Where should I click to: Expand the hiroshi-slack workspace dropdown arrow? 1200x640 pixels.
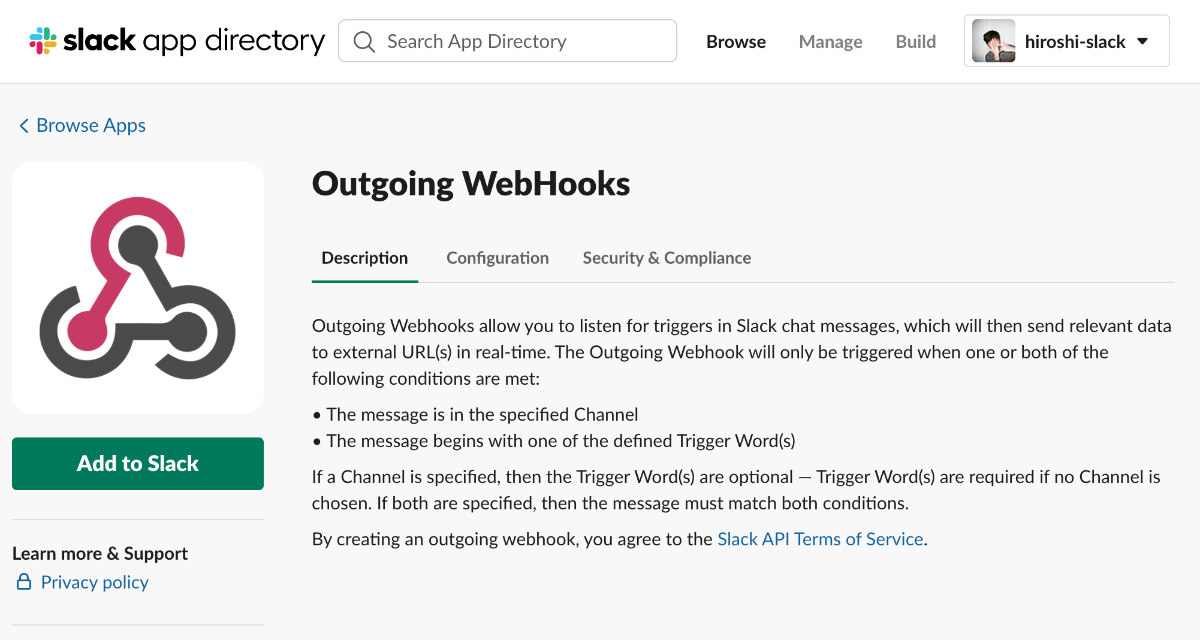(1142, 42)
